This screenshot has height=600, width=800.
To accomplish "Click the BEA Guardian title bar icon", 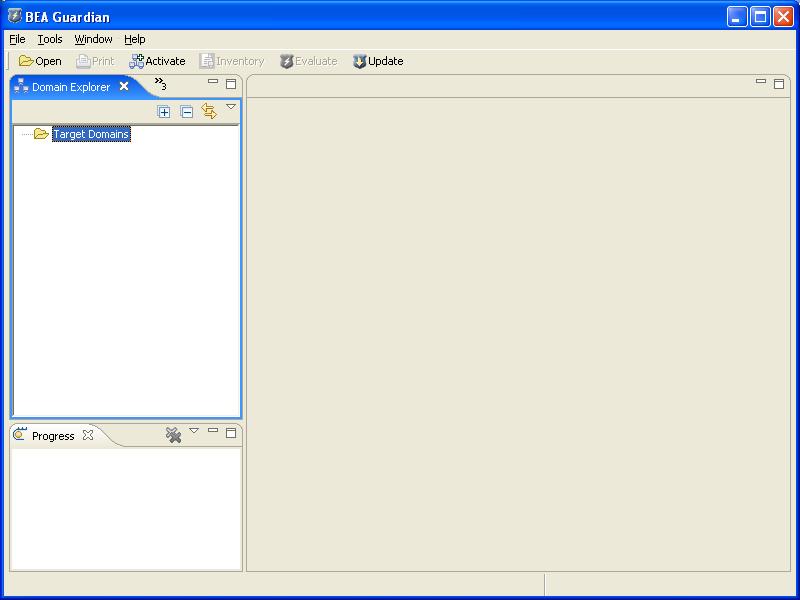I will (15, 16).
